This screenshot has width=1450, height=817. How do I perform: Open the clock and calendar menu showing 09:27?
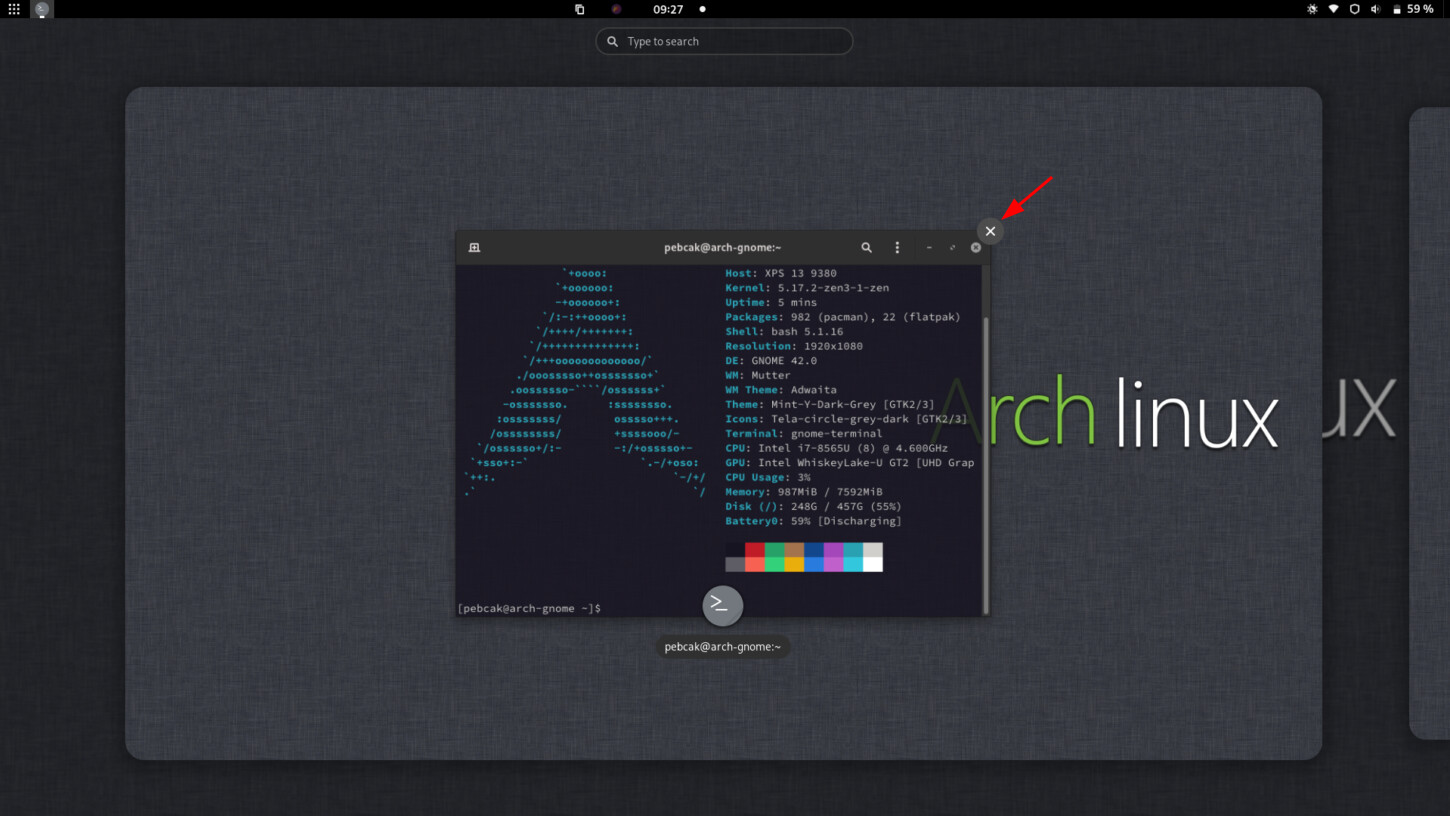[x=668, y=9]
